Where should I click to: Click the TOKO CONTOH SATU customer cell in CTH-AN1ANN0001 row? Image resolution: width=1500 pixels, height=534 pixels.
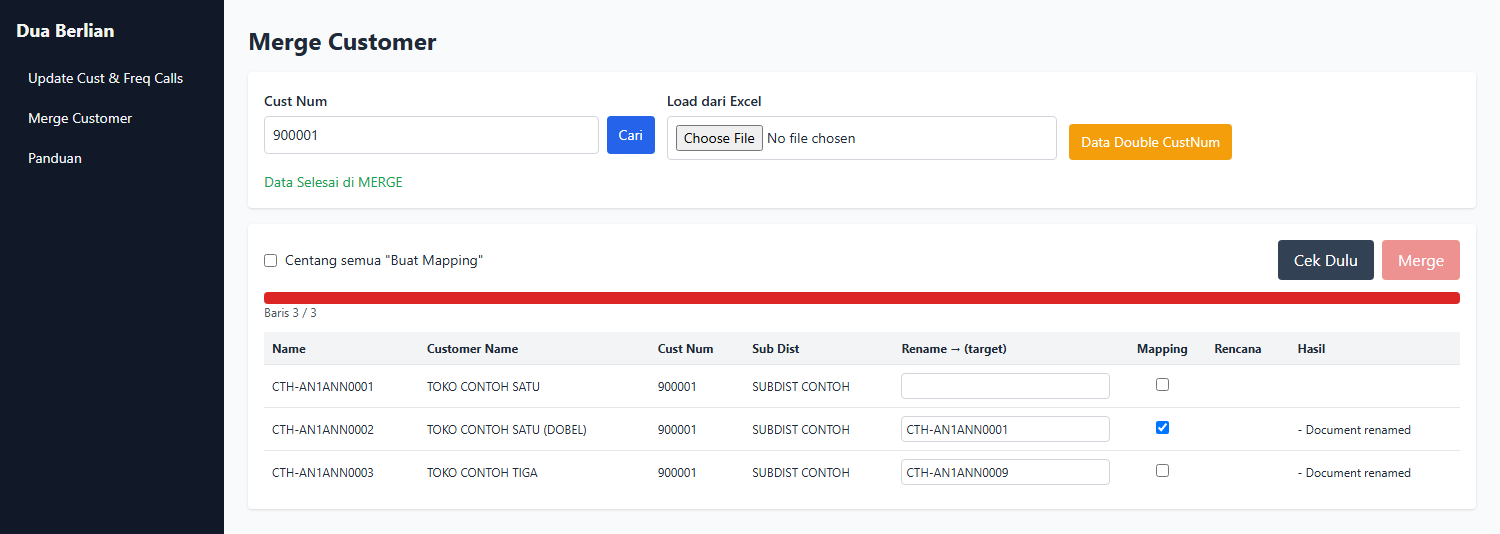tap(483, 386)
